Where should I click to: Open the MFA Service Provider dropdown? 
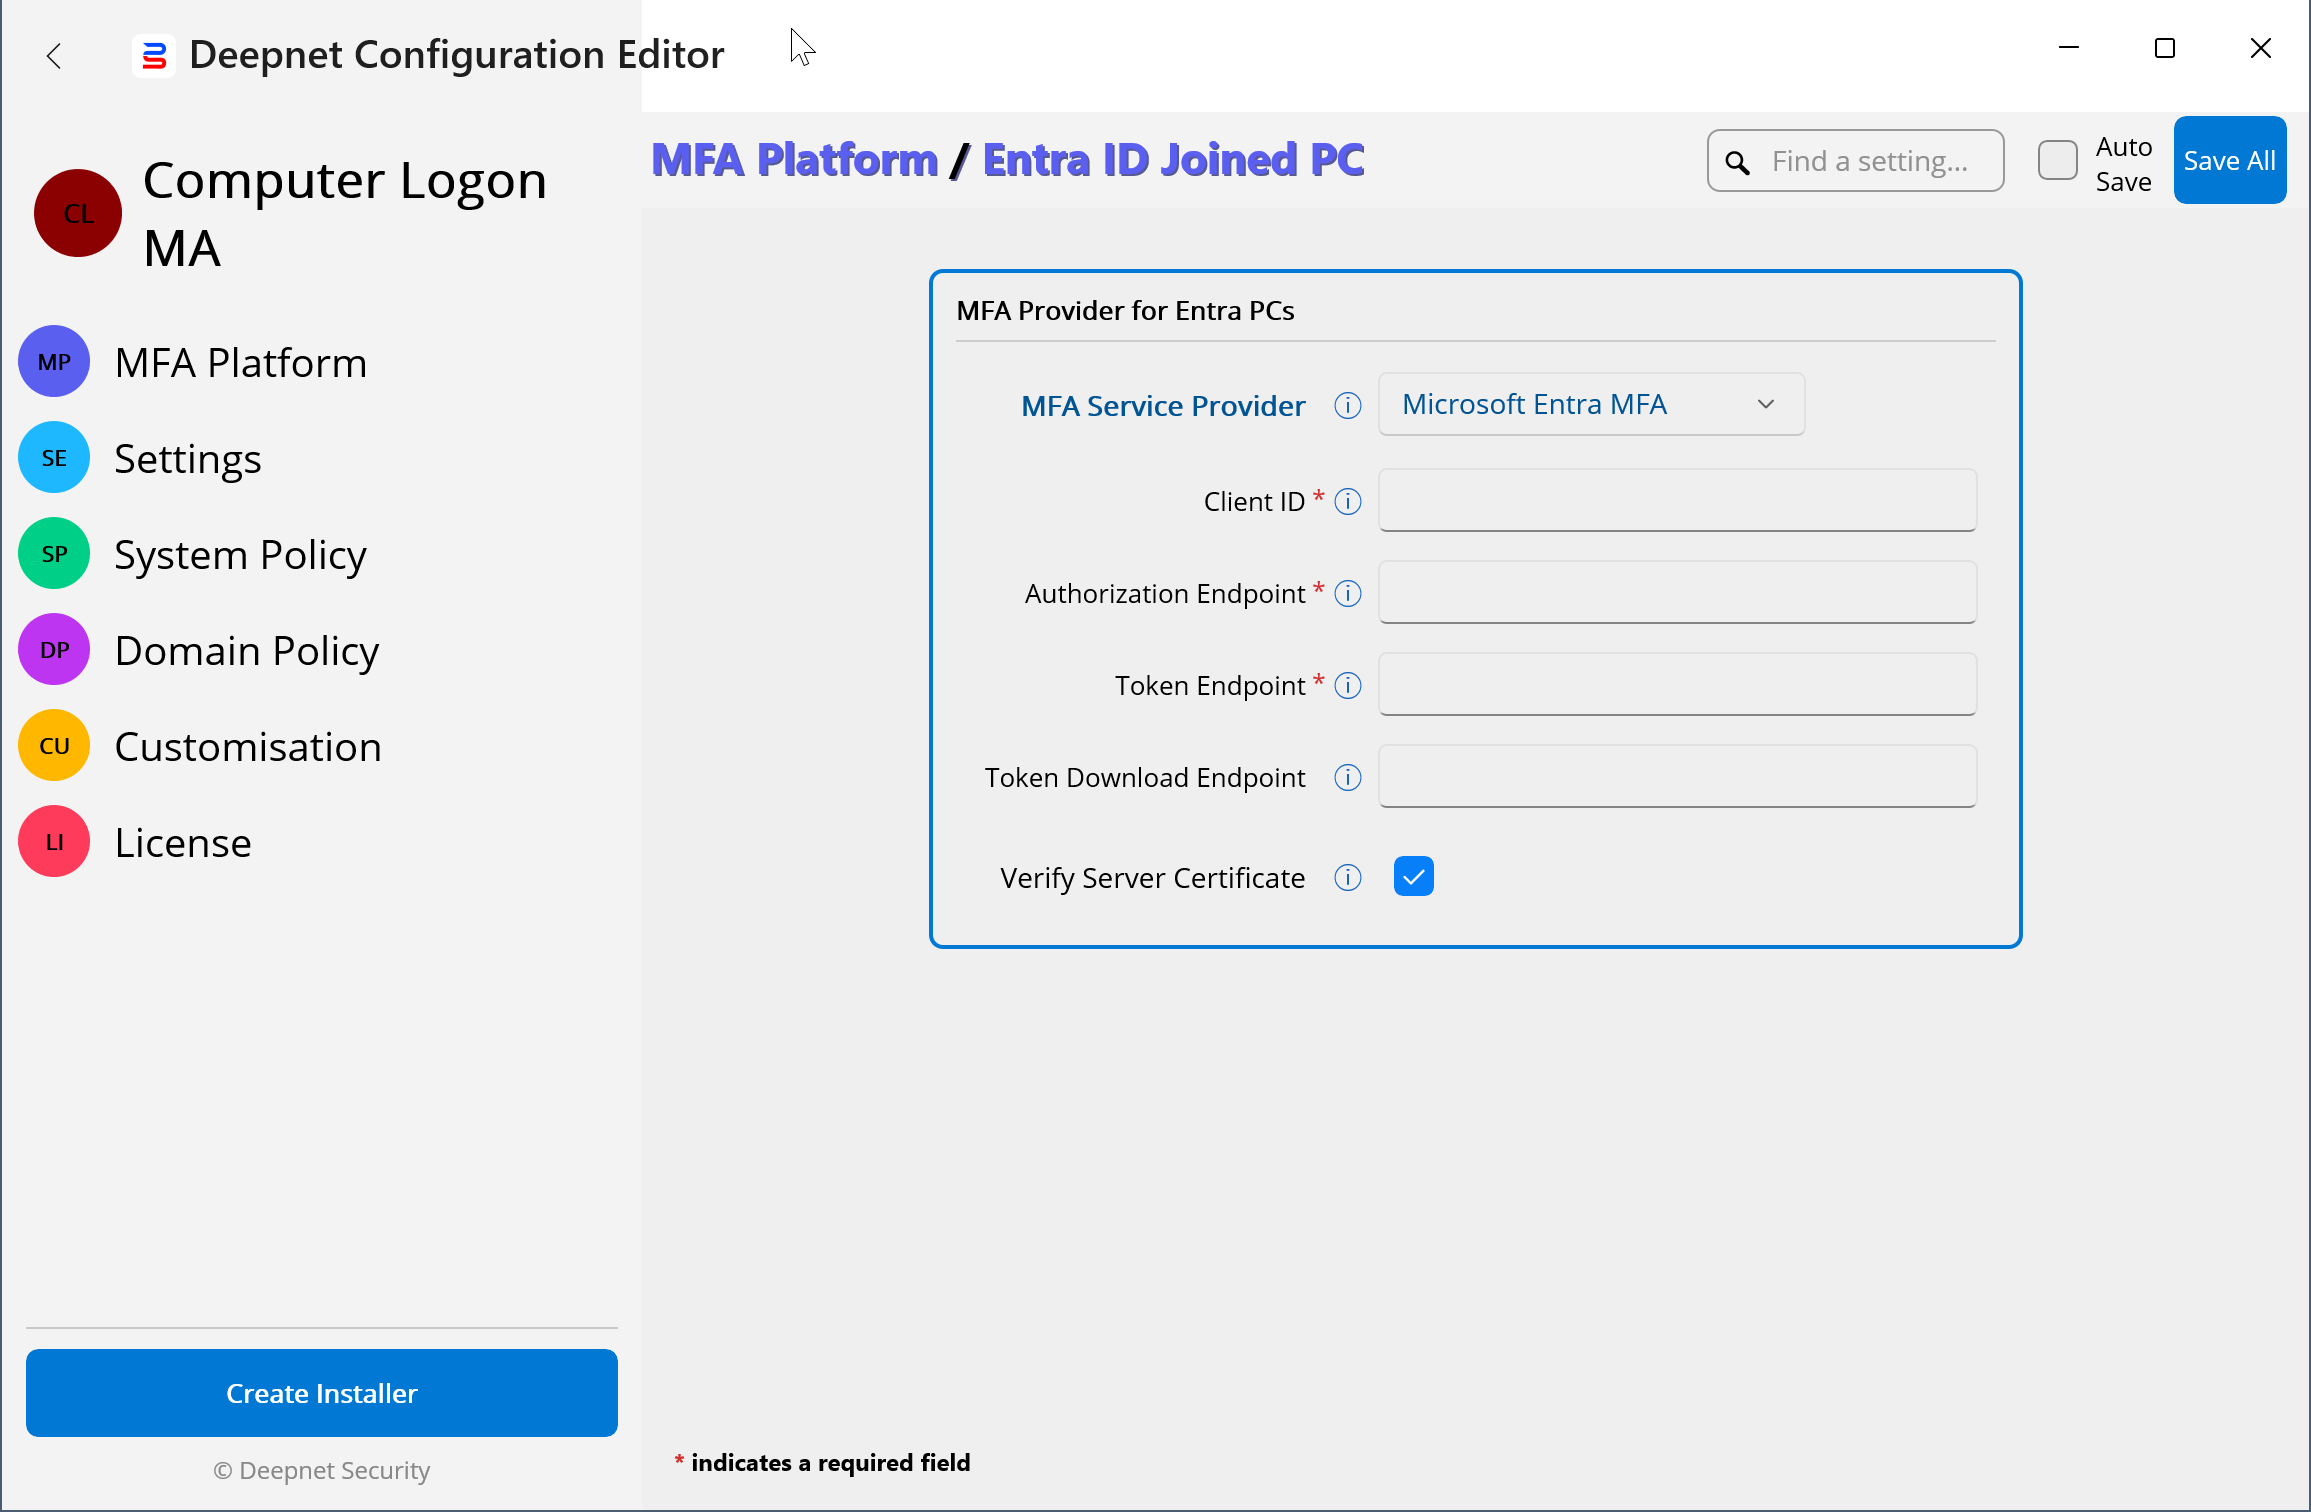[1590, 404]
